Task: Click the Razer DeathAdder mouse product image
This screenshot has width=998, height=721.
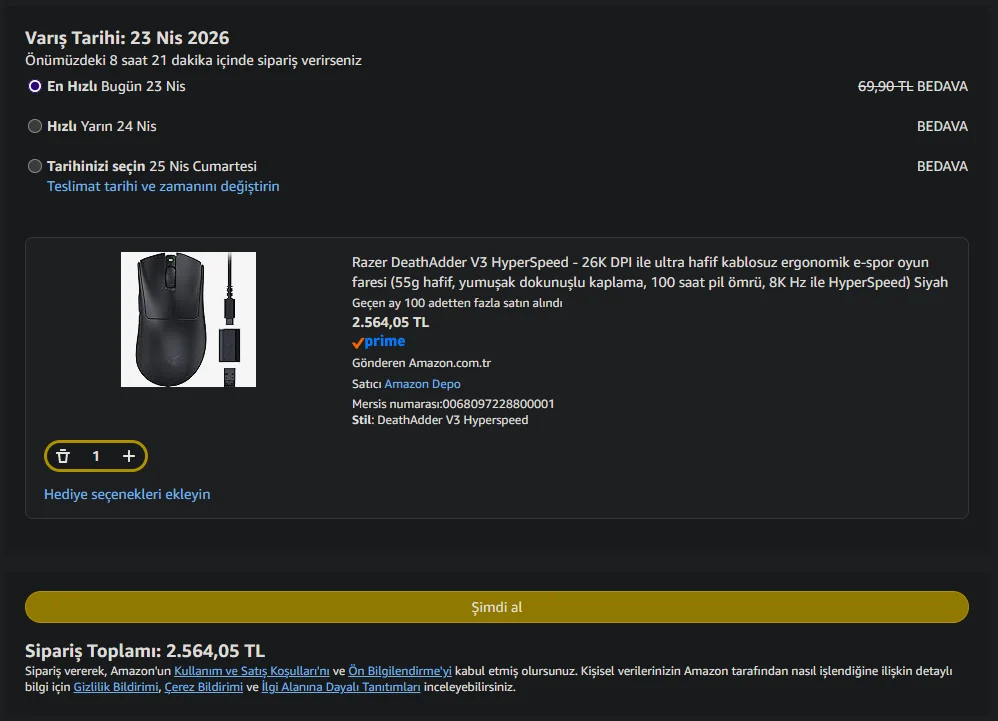Action: pyautogui.click(x=188, y=319)
